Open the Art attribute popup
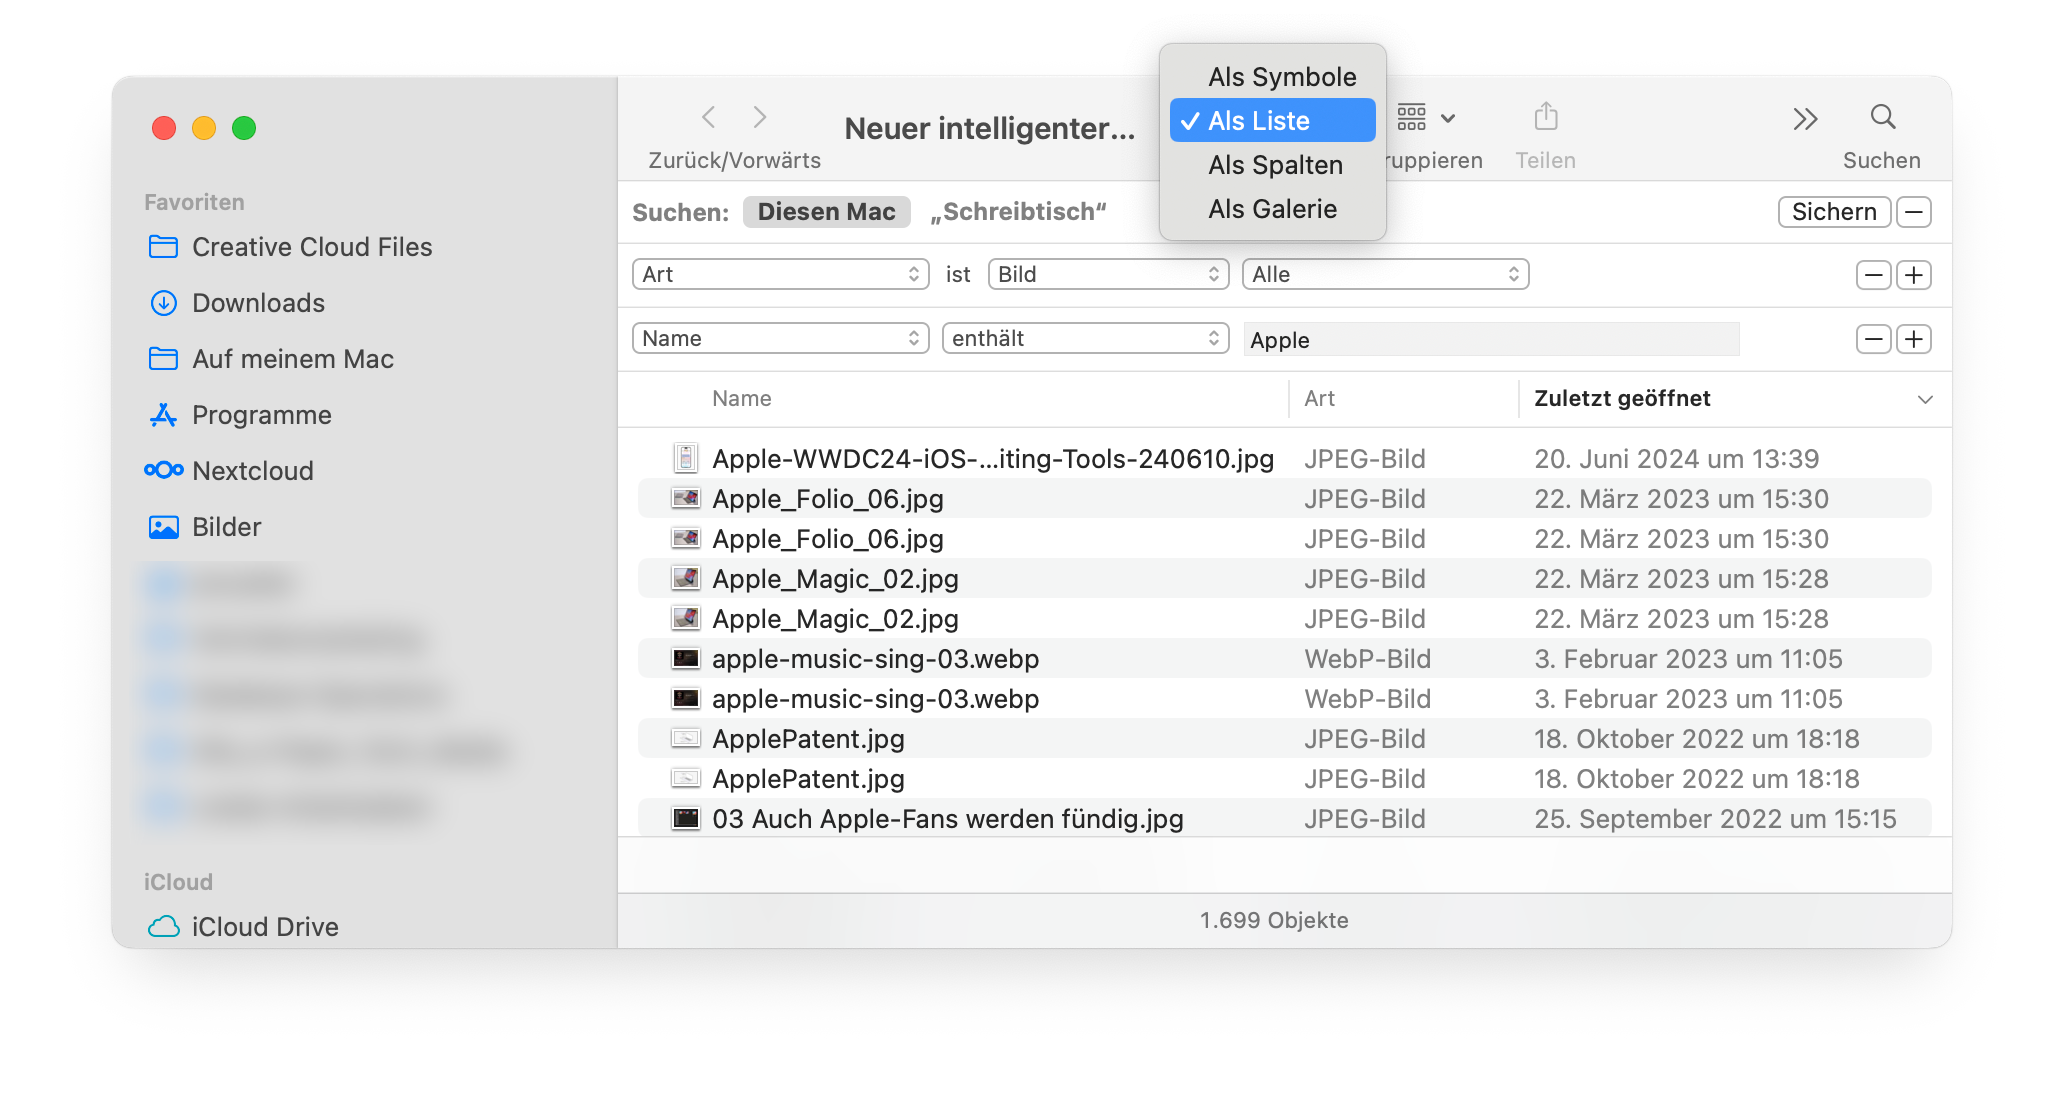The image size is (2064, 1096). [x=781, y=274]
